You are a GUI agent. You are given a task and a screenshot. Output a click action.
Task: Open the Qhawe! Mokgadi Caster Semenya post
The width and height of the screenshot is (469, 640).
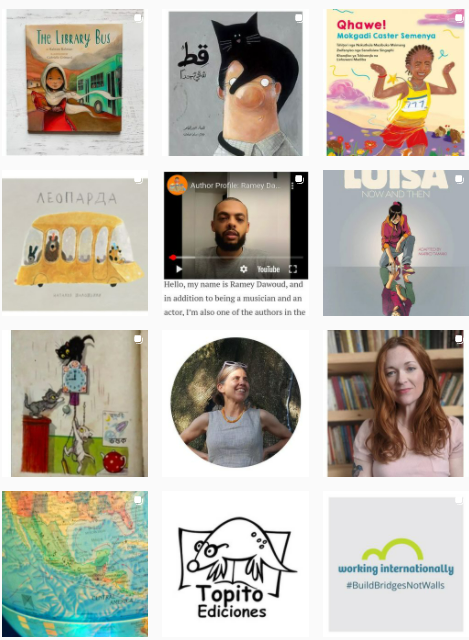(x=395, y=82)
